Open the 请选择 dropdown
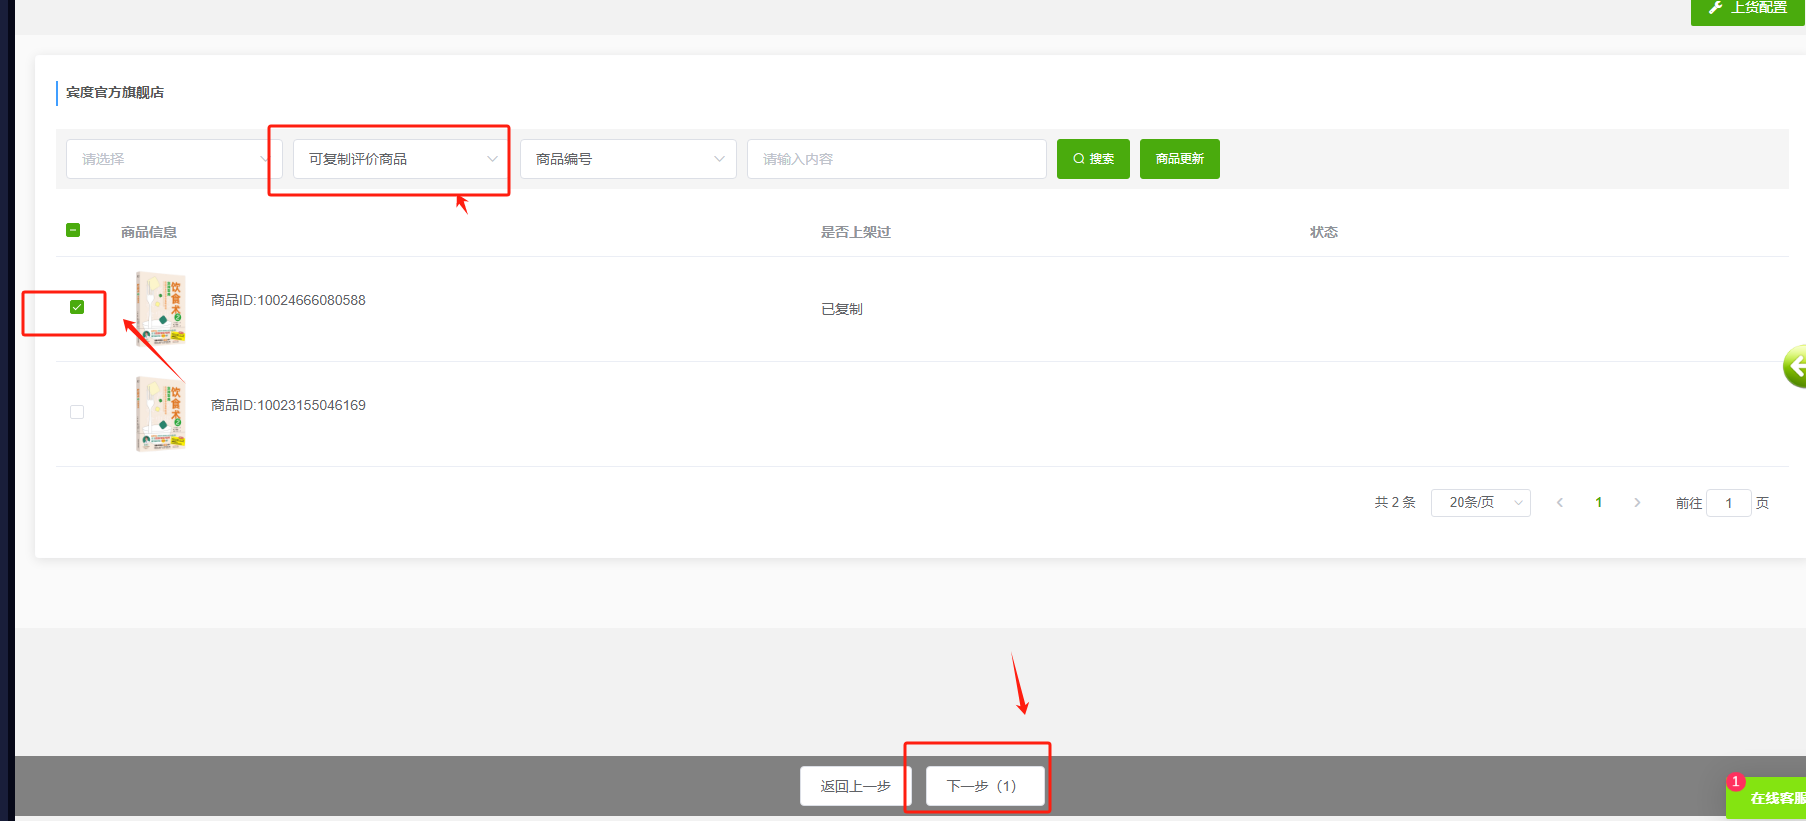This screenshot has height=821, width=1806. pos(173,159)
